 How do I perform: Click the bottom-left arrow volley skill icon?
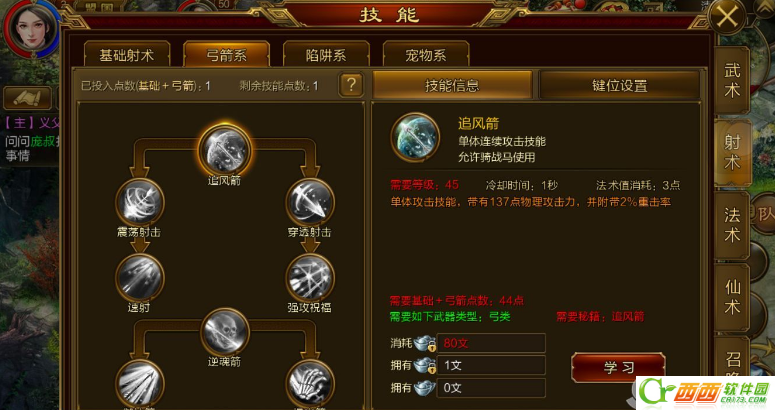click(140, 384)
